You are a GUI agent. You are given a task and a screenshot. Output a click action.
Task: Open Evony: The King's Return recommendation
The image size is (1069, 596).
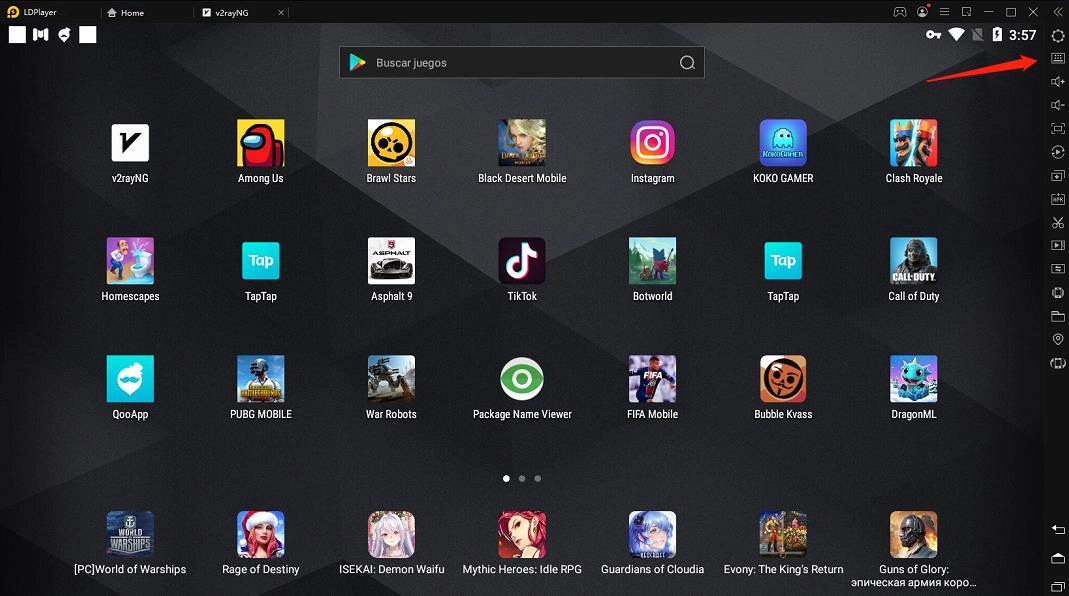(783, 535)
